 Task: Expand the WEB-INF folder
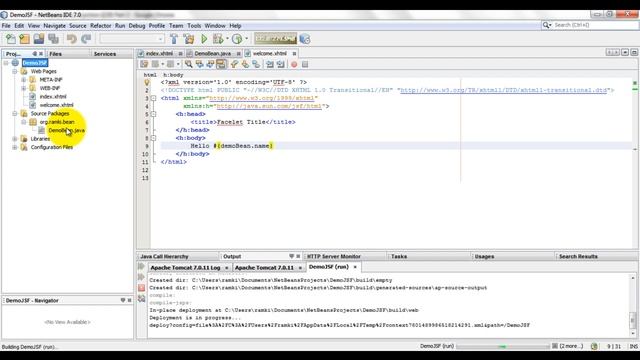coord(24,88)
